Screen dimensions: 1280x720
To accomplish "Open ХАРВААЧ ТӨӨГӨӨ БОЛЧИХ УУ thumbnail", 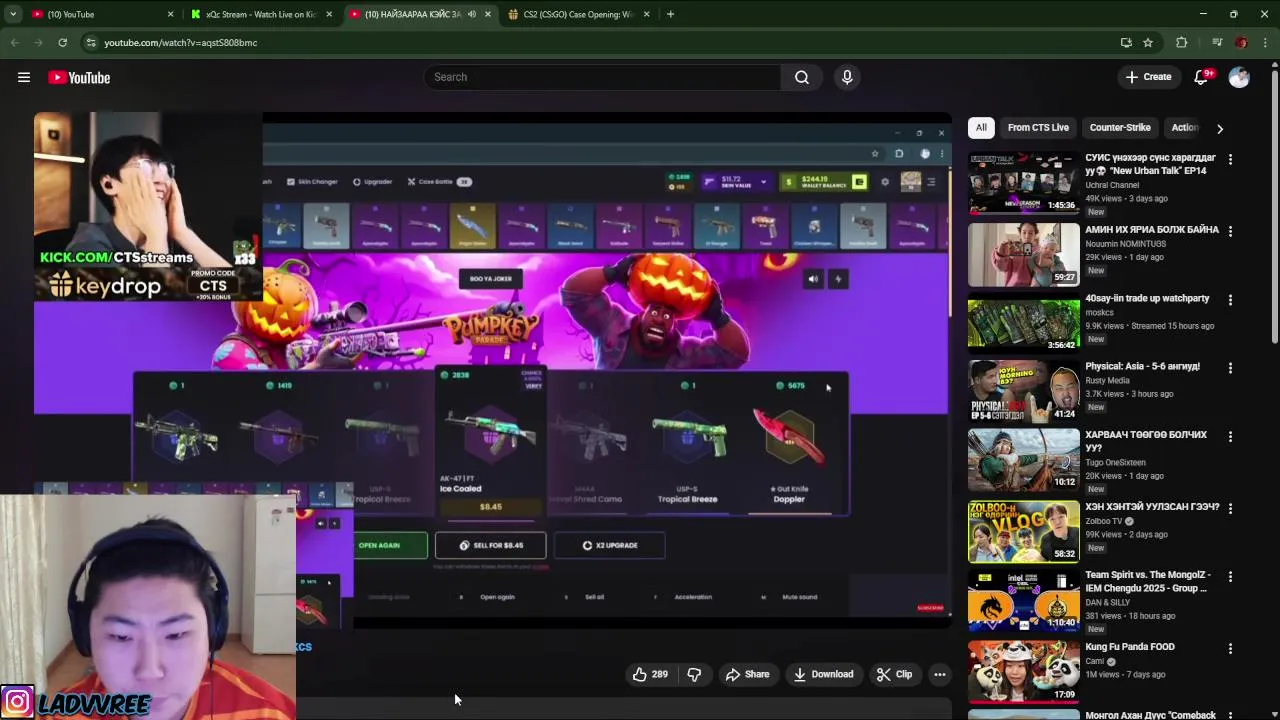I will coord(1023,459).
